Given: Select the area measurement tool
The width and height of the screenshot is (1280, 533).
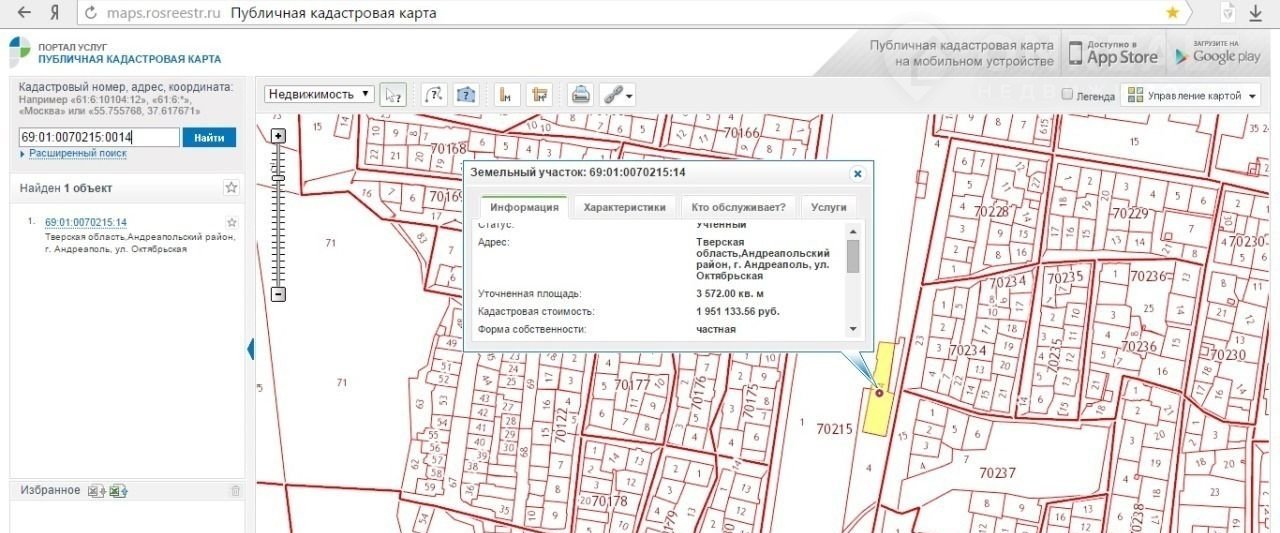Looking at the screenshot, I should (541, 95).
